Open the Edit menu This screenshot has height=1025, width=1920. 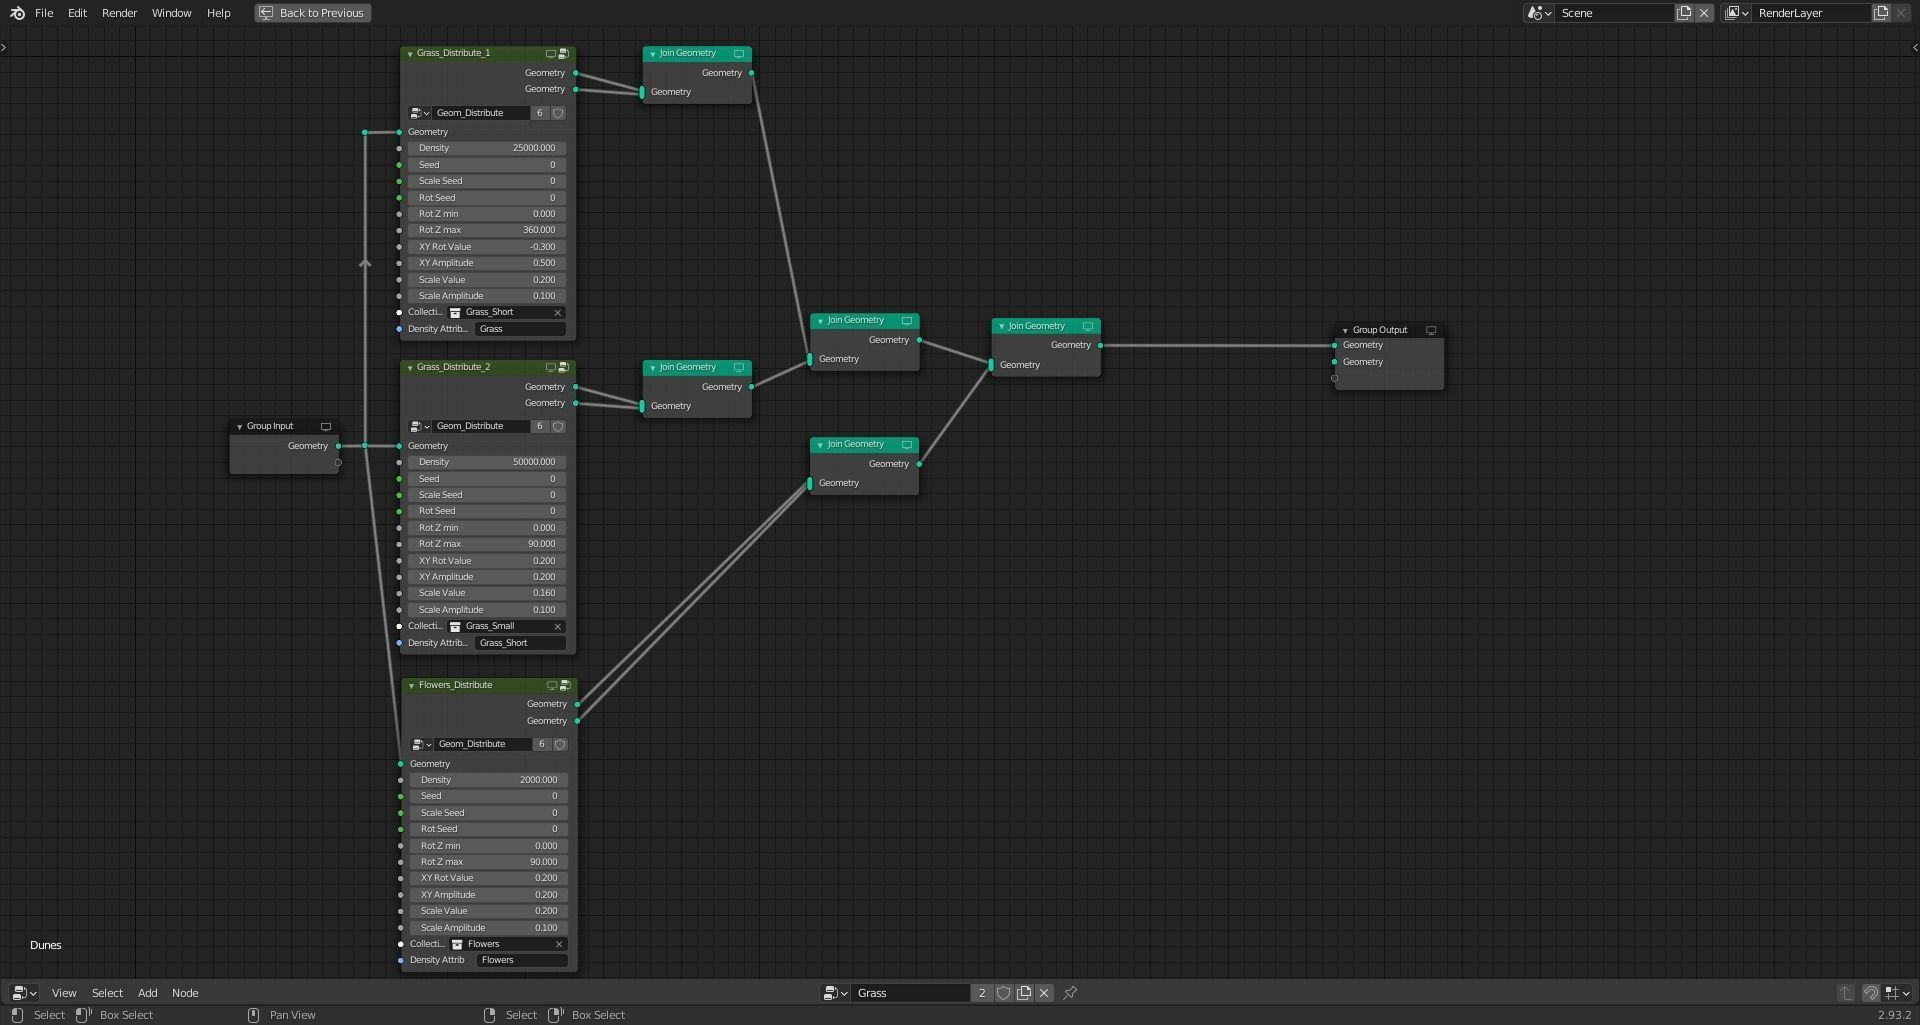(77, 13)
